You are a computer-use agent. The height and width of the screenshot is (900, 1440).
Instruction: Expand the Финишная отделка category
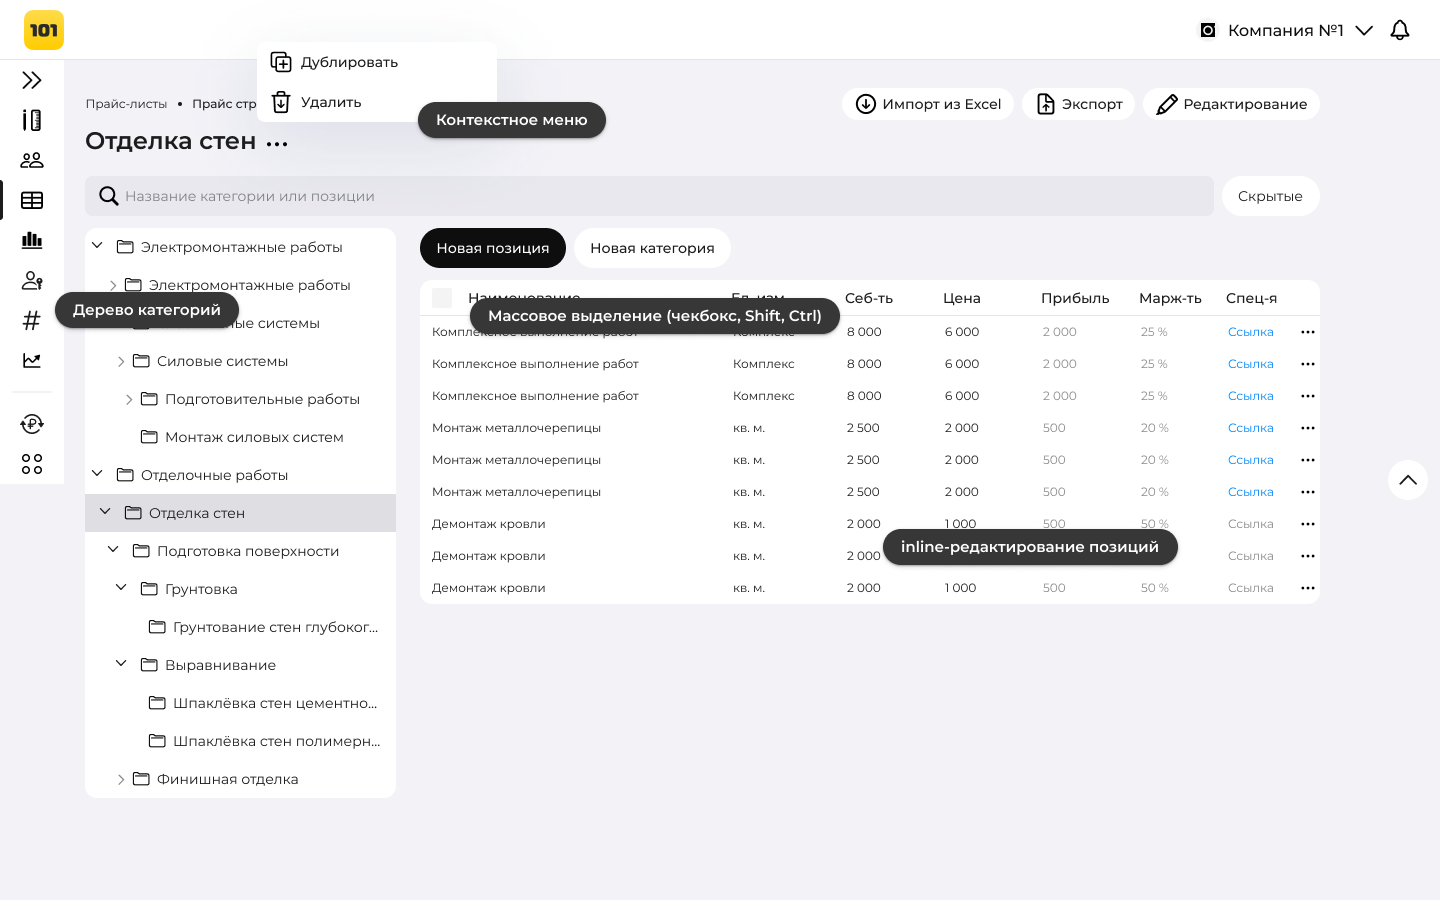121,779
